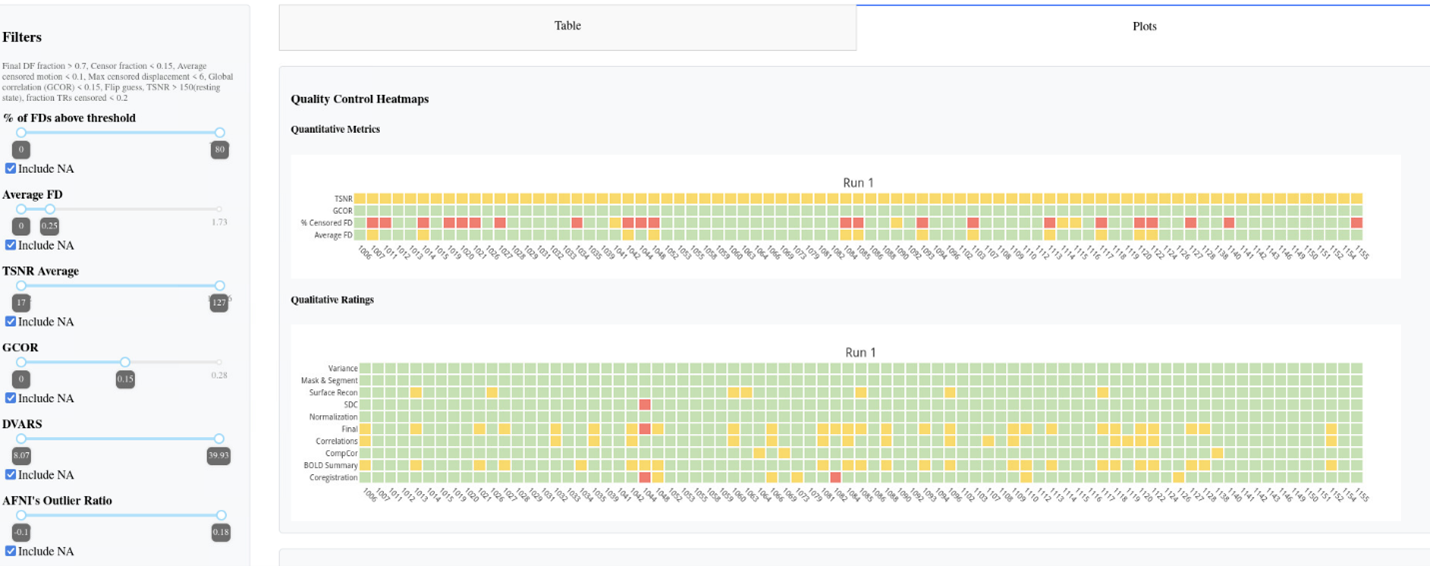Toggle Include NA under % of FDs above threshold

pos(11,168)
